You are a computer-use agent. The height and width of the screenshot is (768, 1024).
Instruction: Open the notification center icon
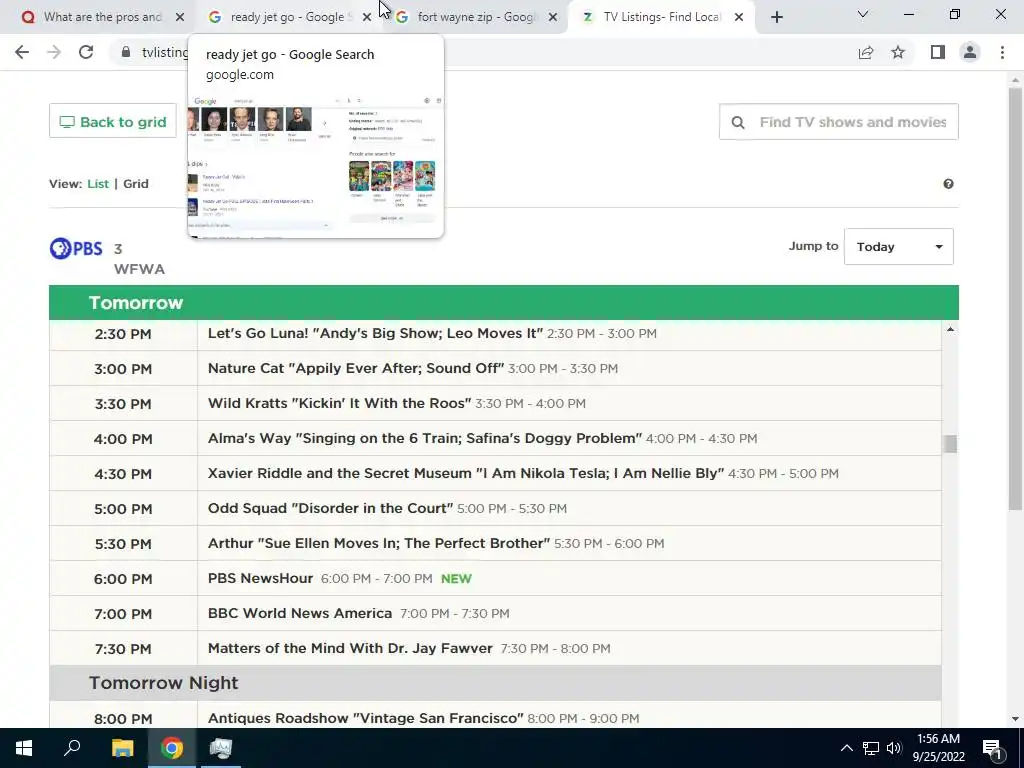click(x=991, y=748)
